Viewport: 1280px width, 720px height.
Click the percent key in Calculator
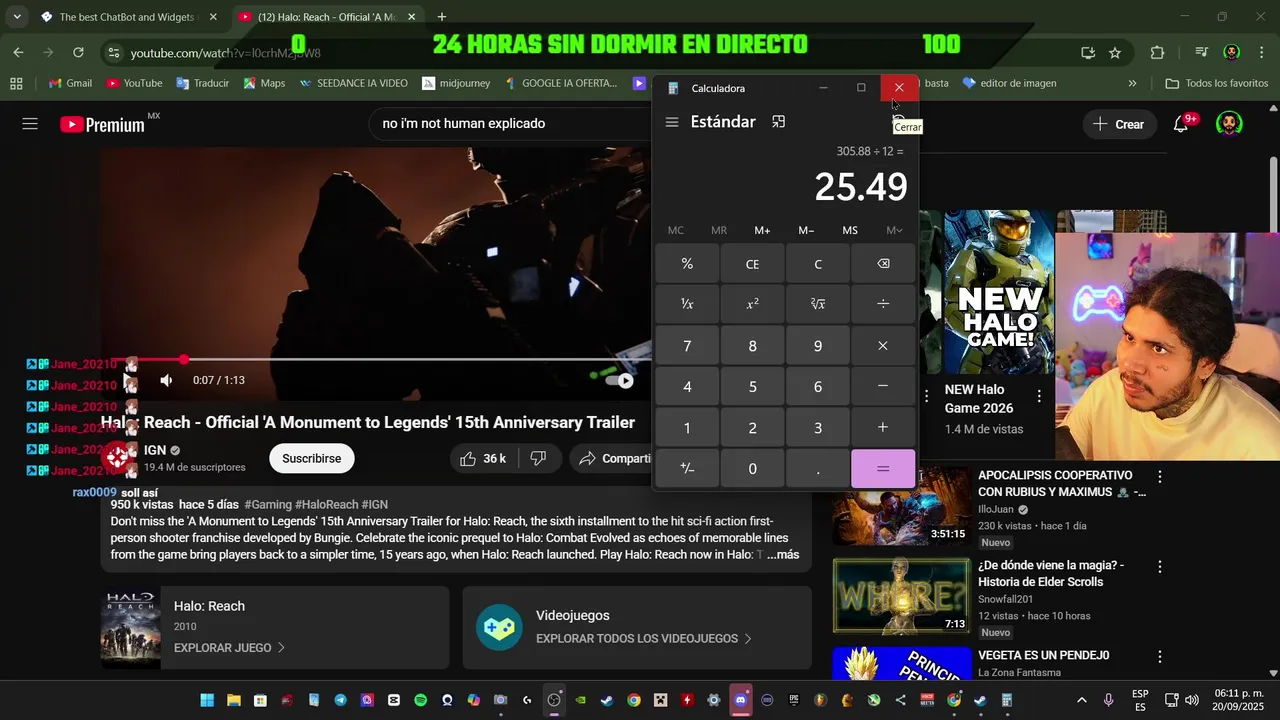(687, 264)
